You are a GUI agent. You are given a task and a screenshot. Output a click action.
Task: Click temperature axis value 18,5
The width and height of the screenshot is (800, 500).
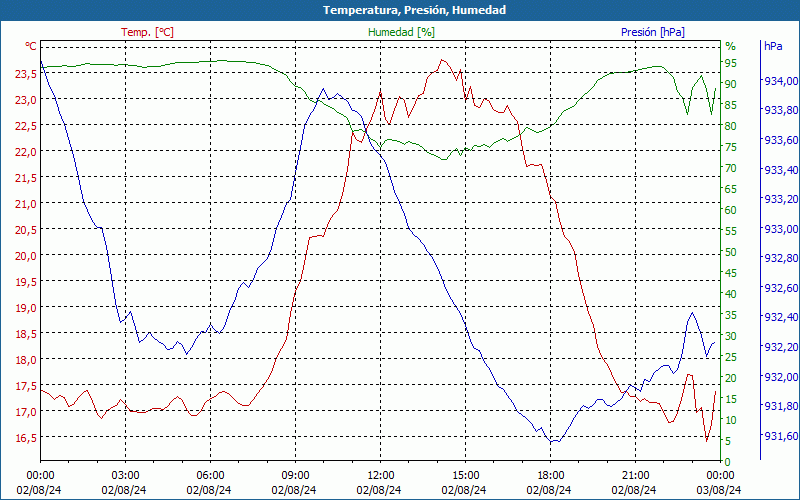pos(26,334)
